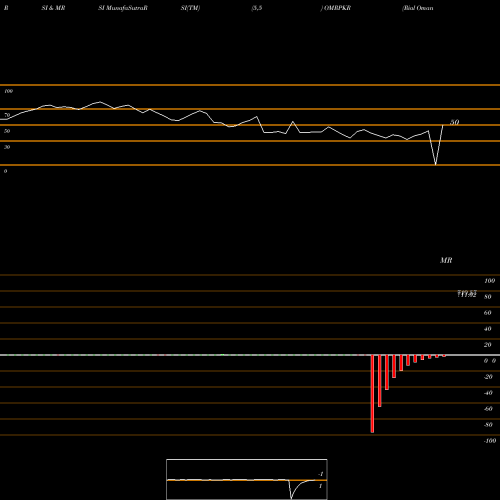500x500 pixels.
Task: Click the '-1' label in mini chart
Action: click(x=321, y=474)
